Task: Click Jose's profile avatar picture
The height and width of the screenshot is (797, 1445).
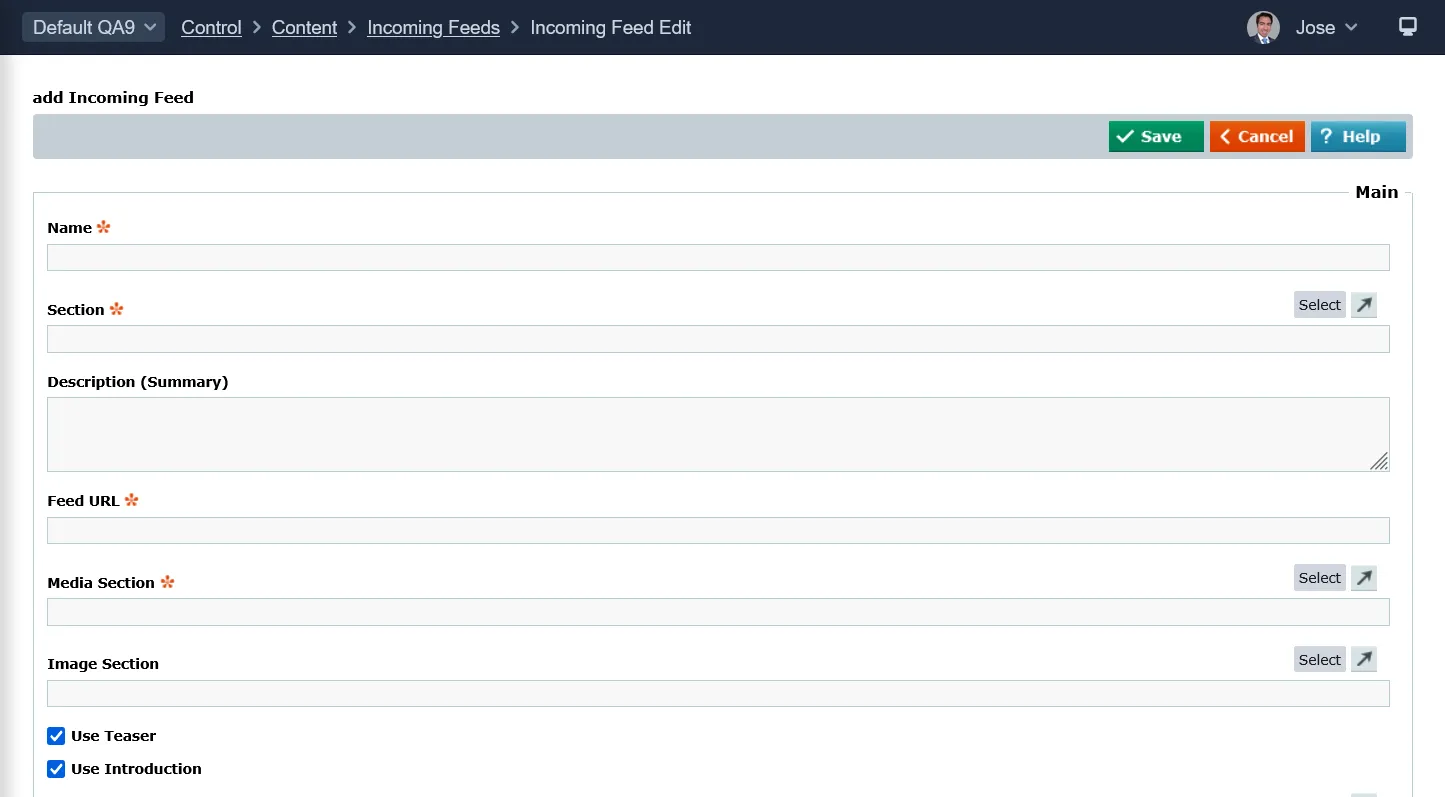Action: pyautogui.click(x=1263, y=27)
